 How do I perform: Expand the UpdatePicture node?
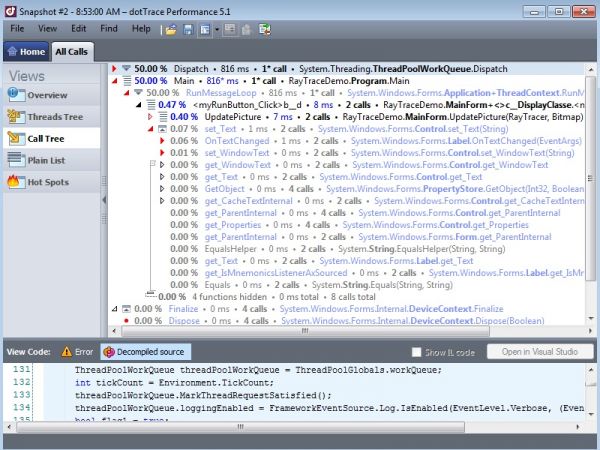(149, 116)
